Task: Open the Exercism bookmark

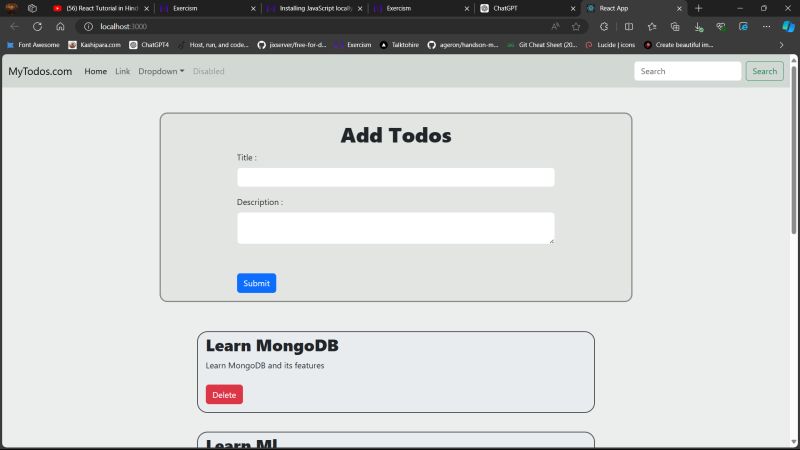Action: coord(353,45)
